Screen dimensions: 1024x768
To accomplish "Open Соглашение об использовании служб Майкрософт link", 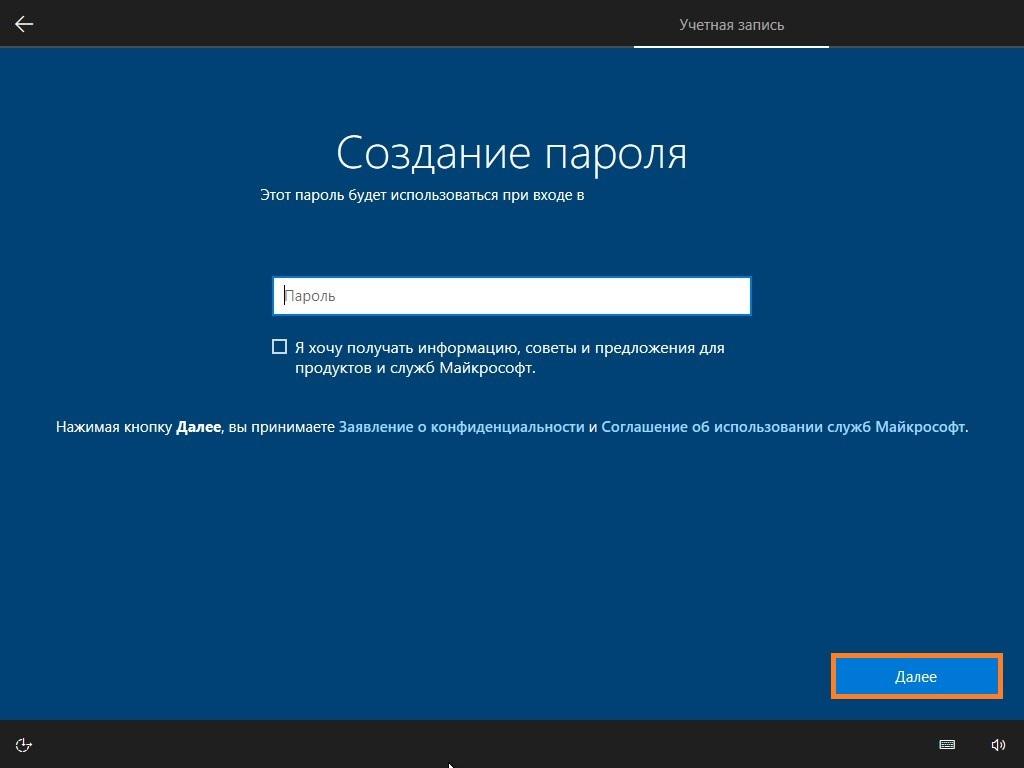I will coord(783,427).
